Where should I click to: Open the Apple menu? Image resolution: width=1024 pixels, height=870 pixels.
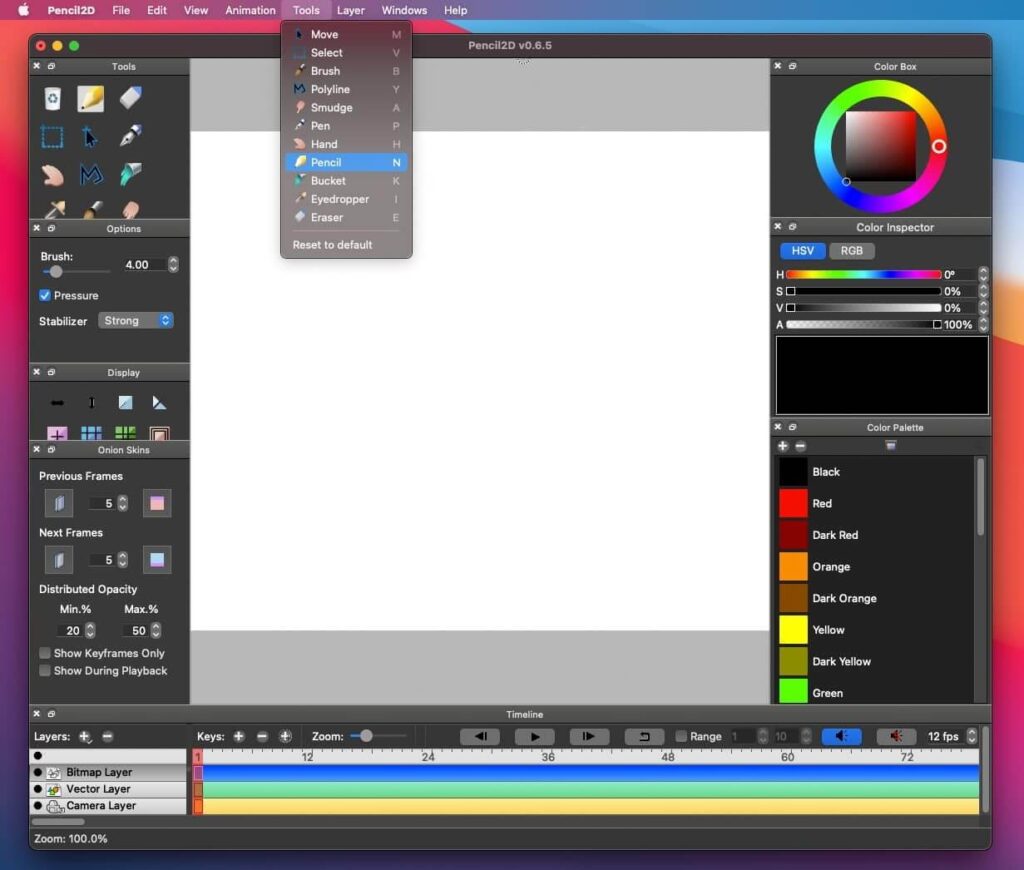[24, 10]
